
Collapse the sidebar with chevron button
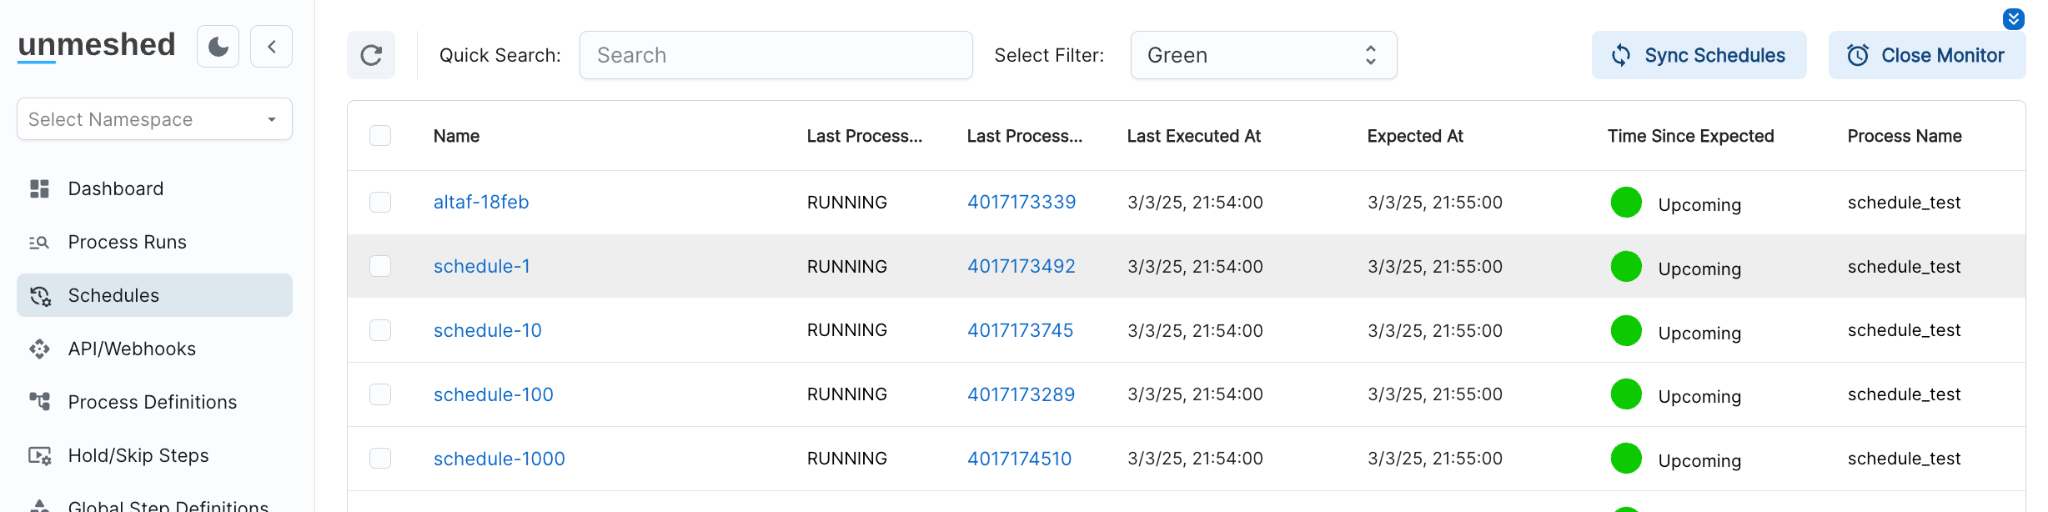271,47
